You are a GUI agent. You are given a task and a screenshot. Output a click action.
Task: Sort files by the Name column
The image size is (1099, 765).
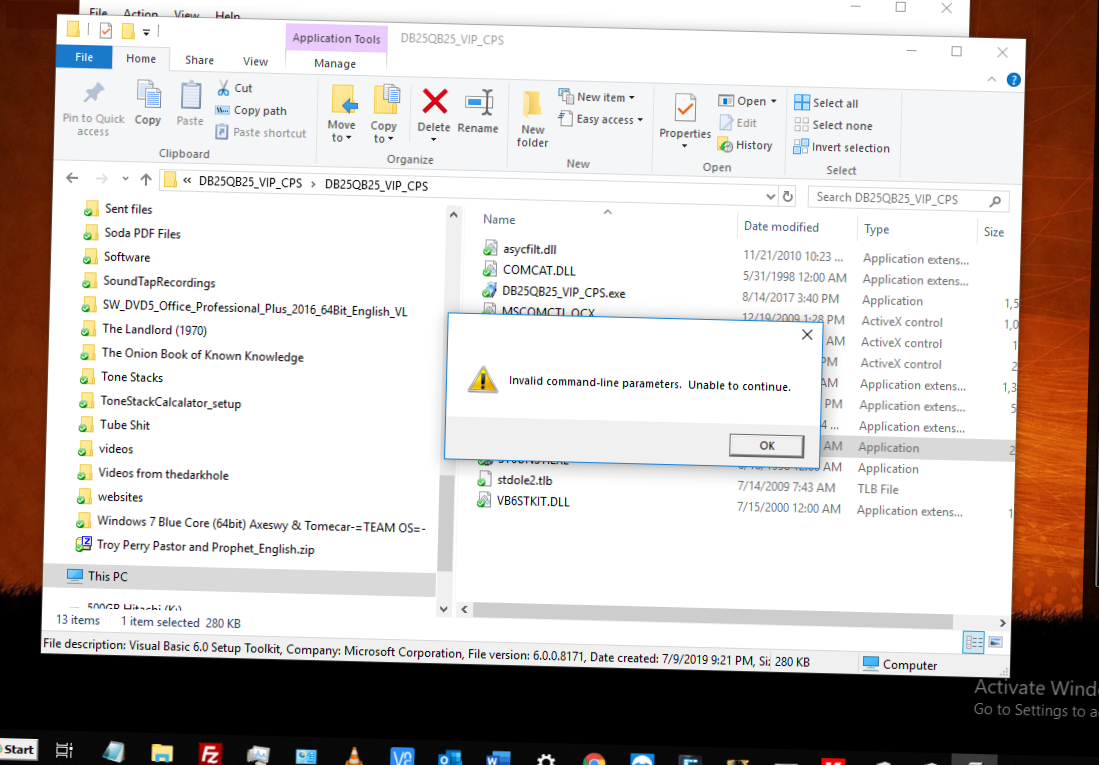coord(498,219)
